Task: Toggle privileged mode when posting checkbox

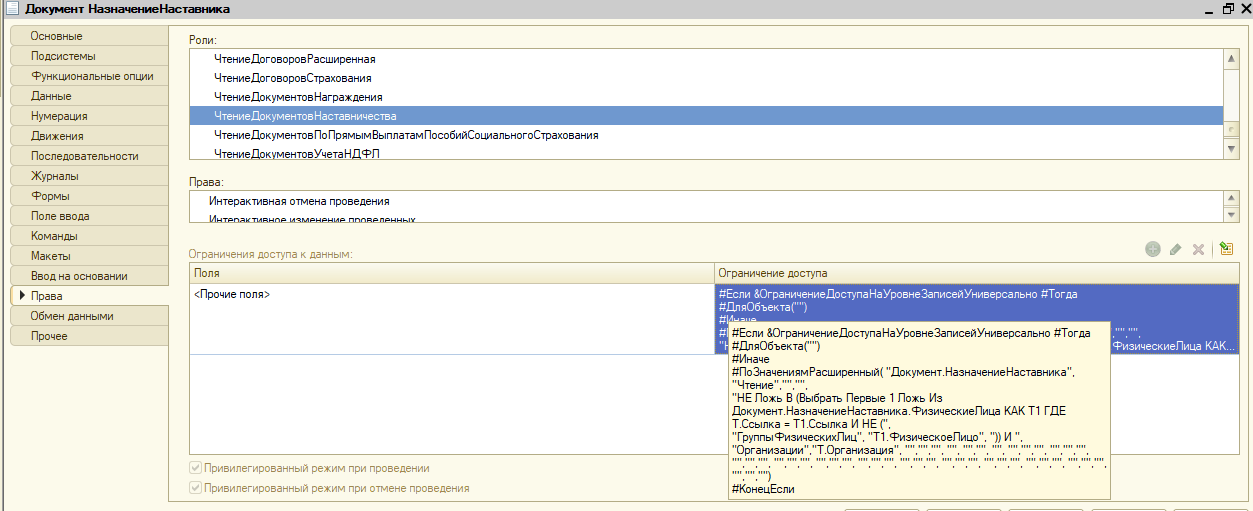Action: [x=196, y=468]
